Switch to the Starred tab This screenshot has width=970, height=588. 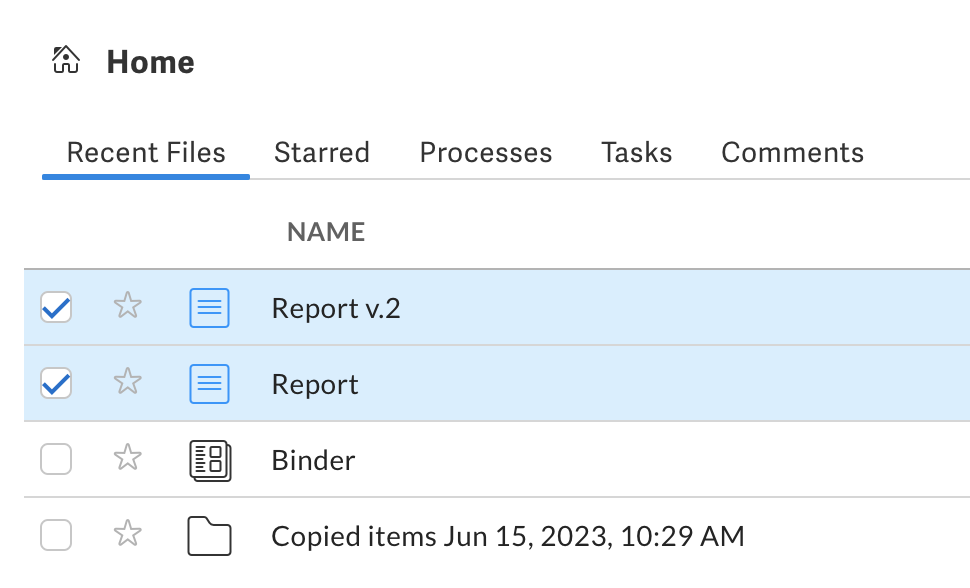click(322, 152)
